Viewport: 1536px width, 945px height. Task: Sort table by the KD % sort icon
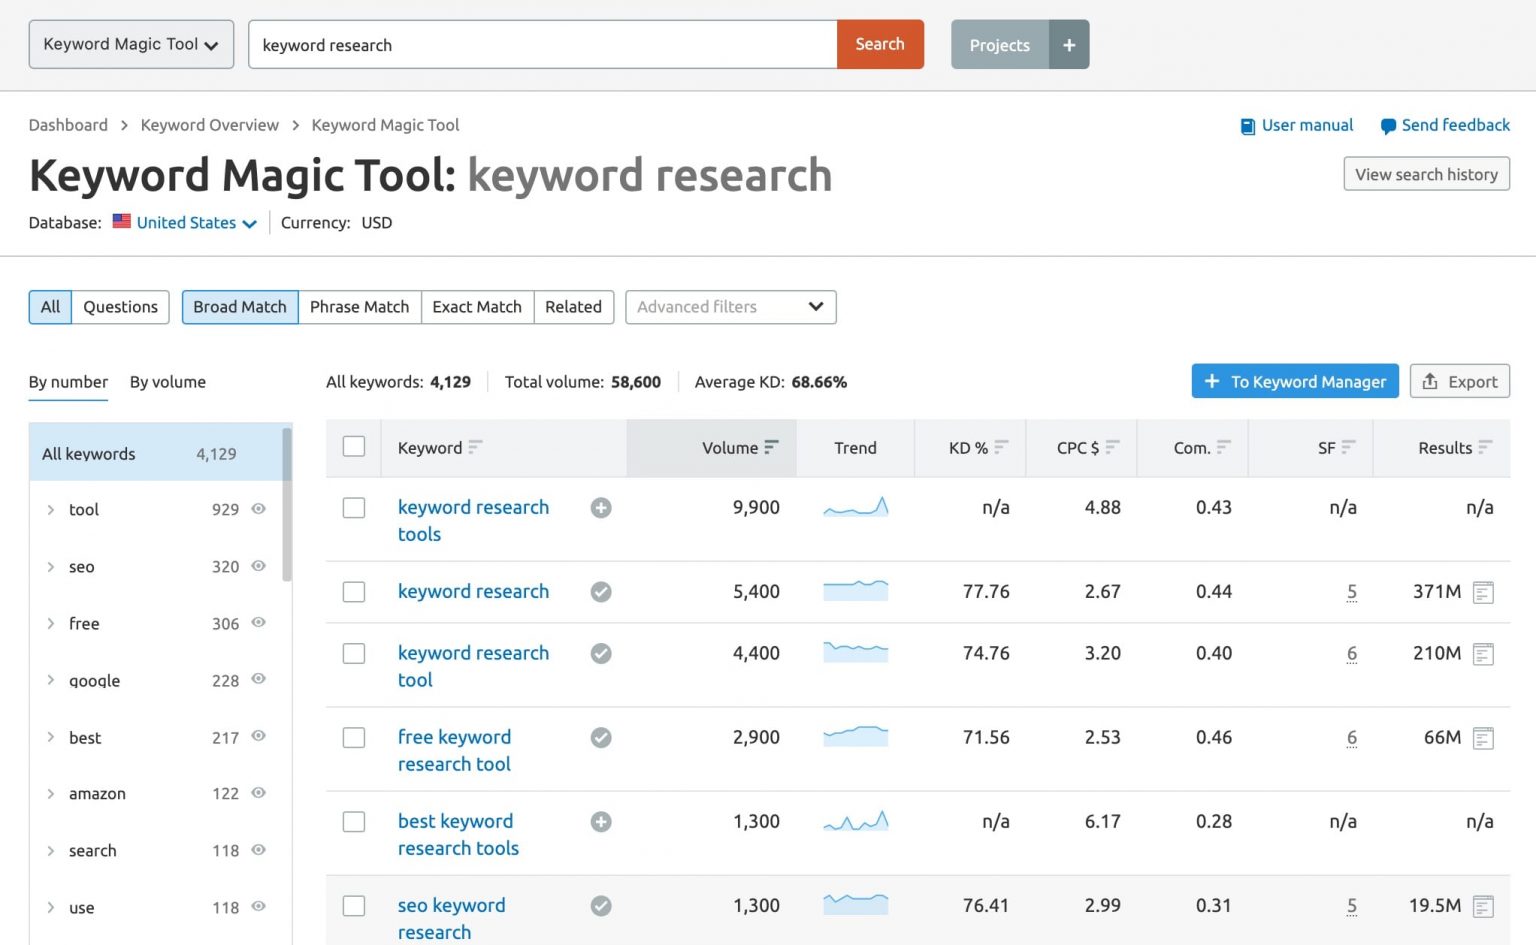1003,447
